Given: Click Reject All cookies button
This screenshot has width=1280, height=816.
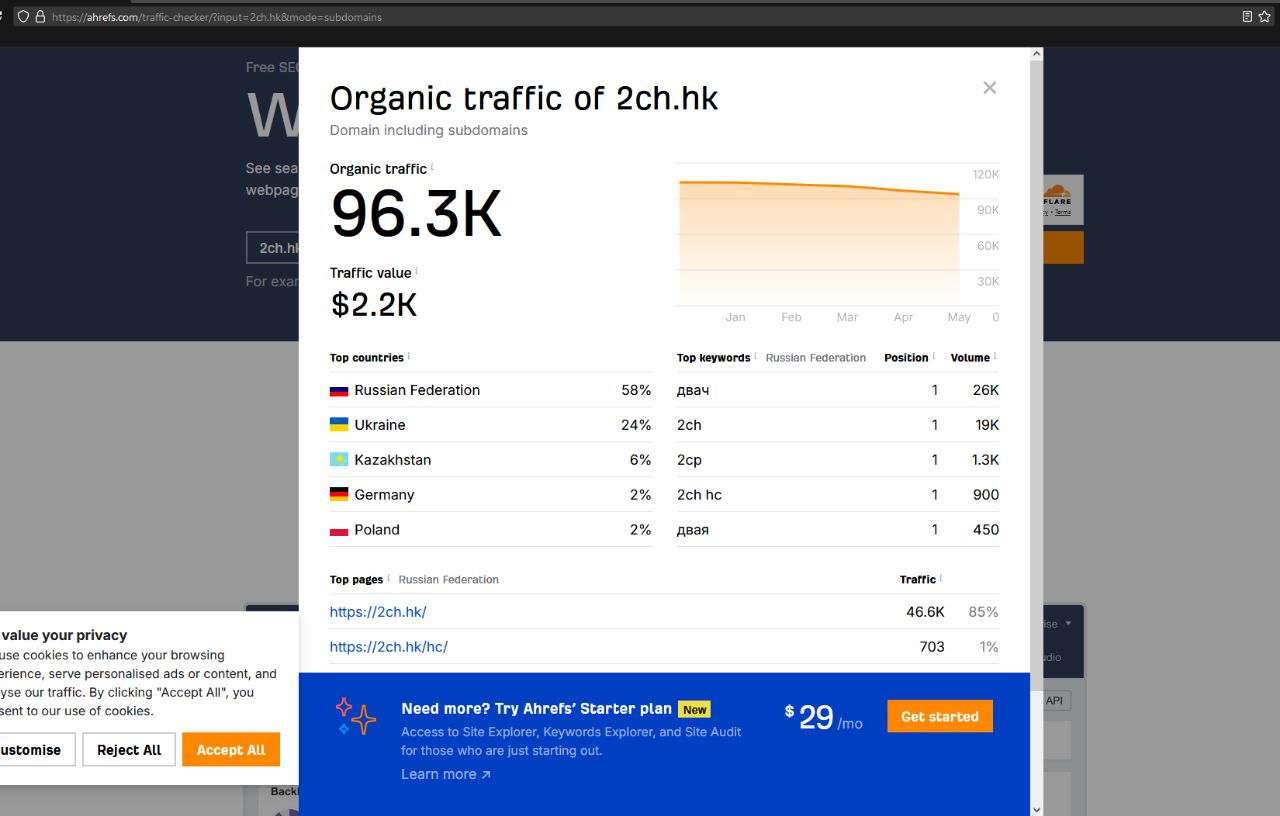Looking at the screenshot, I should 129,750.
